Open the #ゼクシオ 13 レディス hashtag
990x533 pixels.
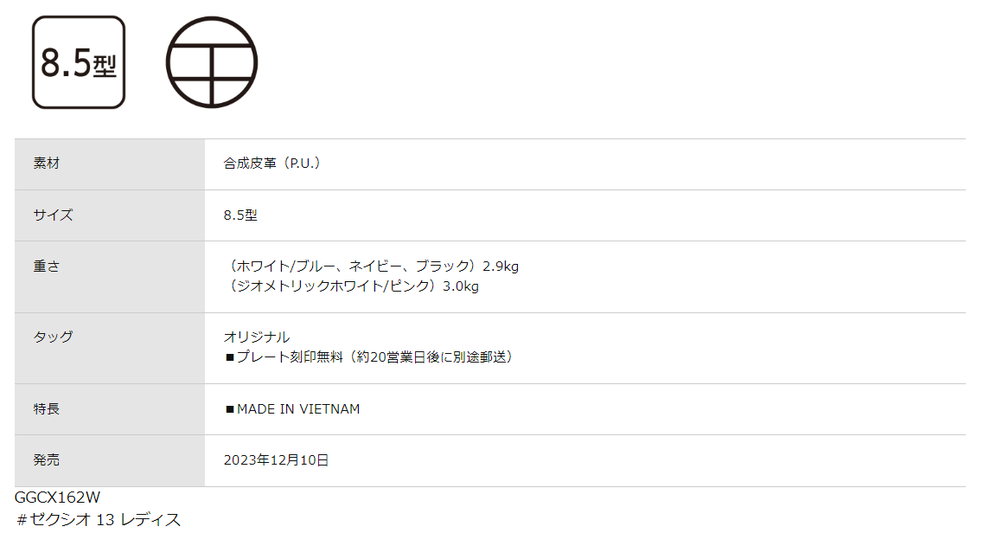click(x=98, y=520)
